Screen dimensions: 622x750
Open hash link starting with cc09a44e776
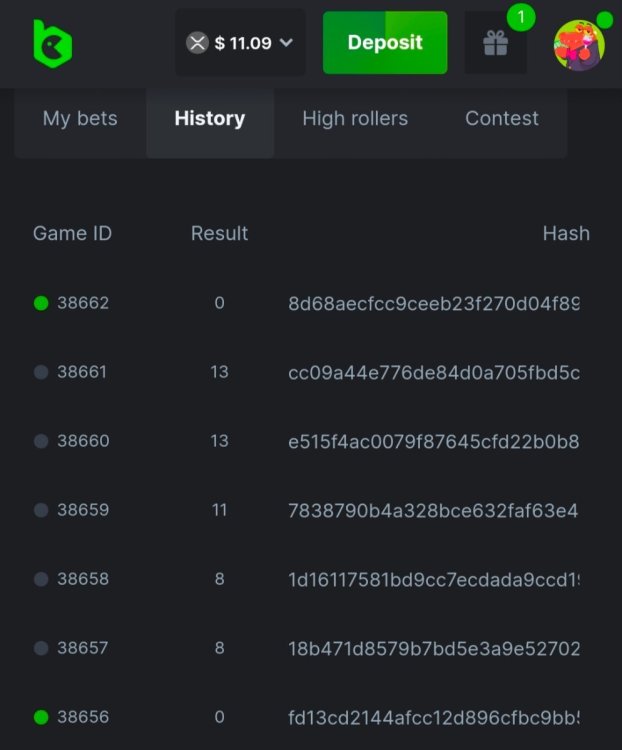tap(433, 372)
